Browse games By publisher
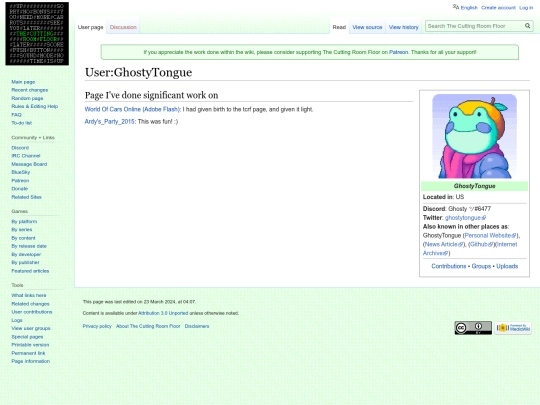Image resolution: width=540 pixels, height=405 pixels. [x=25, y=262]
